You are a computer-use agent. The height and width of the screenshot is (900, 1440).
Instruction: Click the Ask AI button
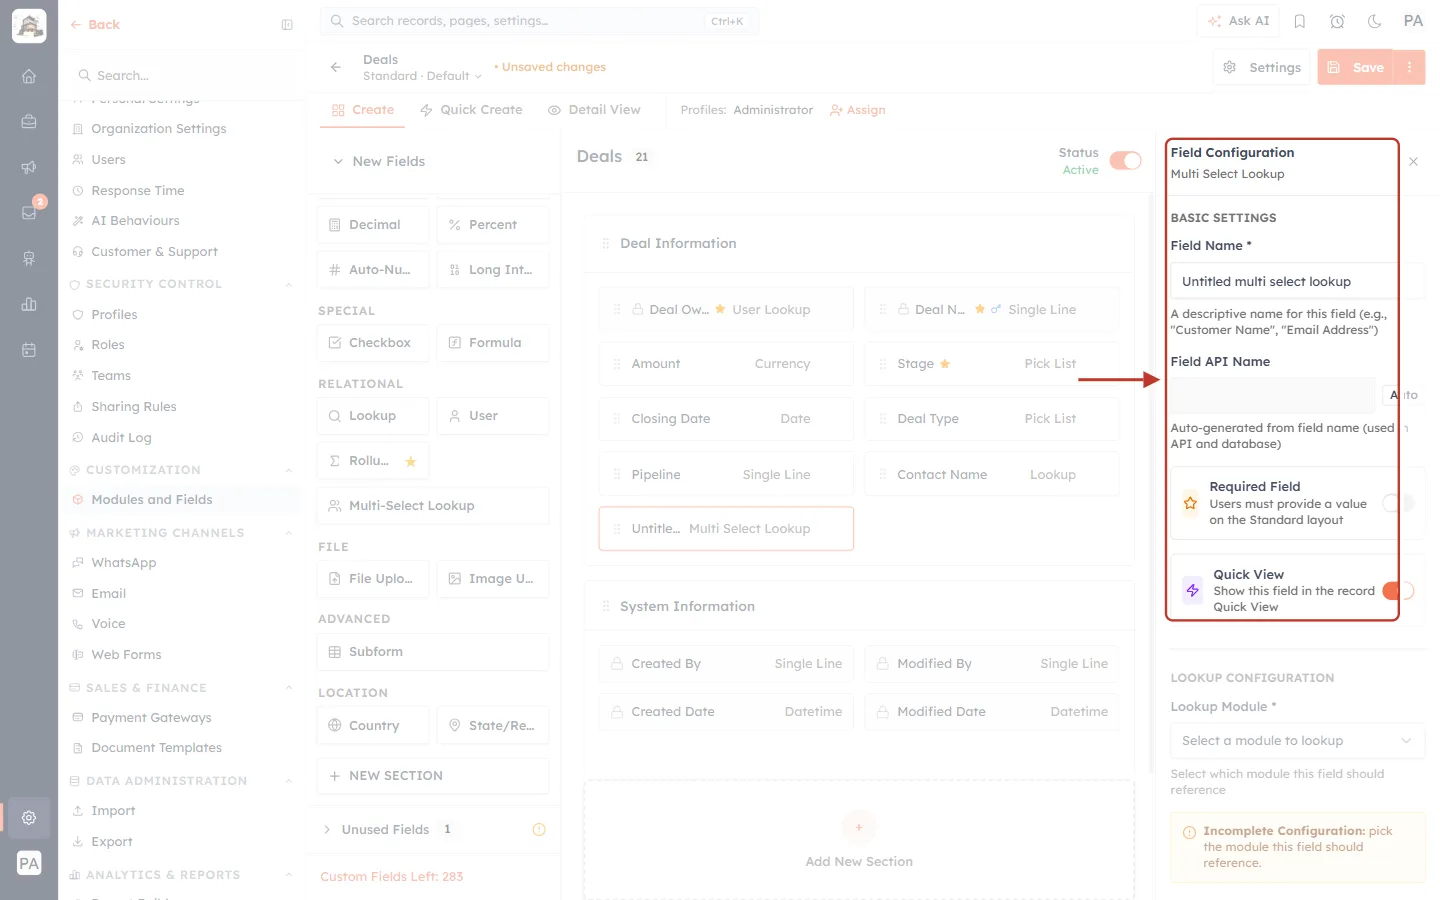click(x=1238, y=21)
